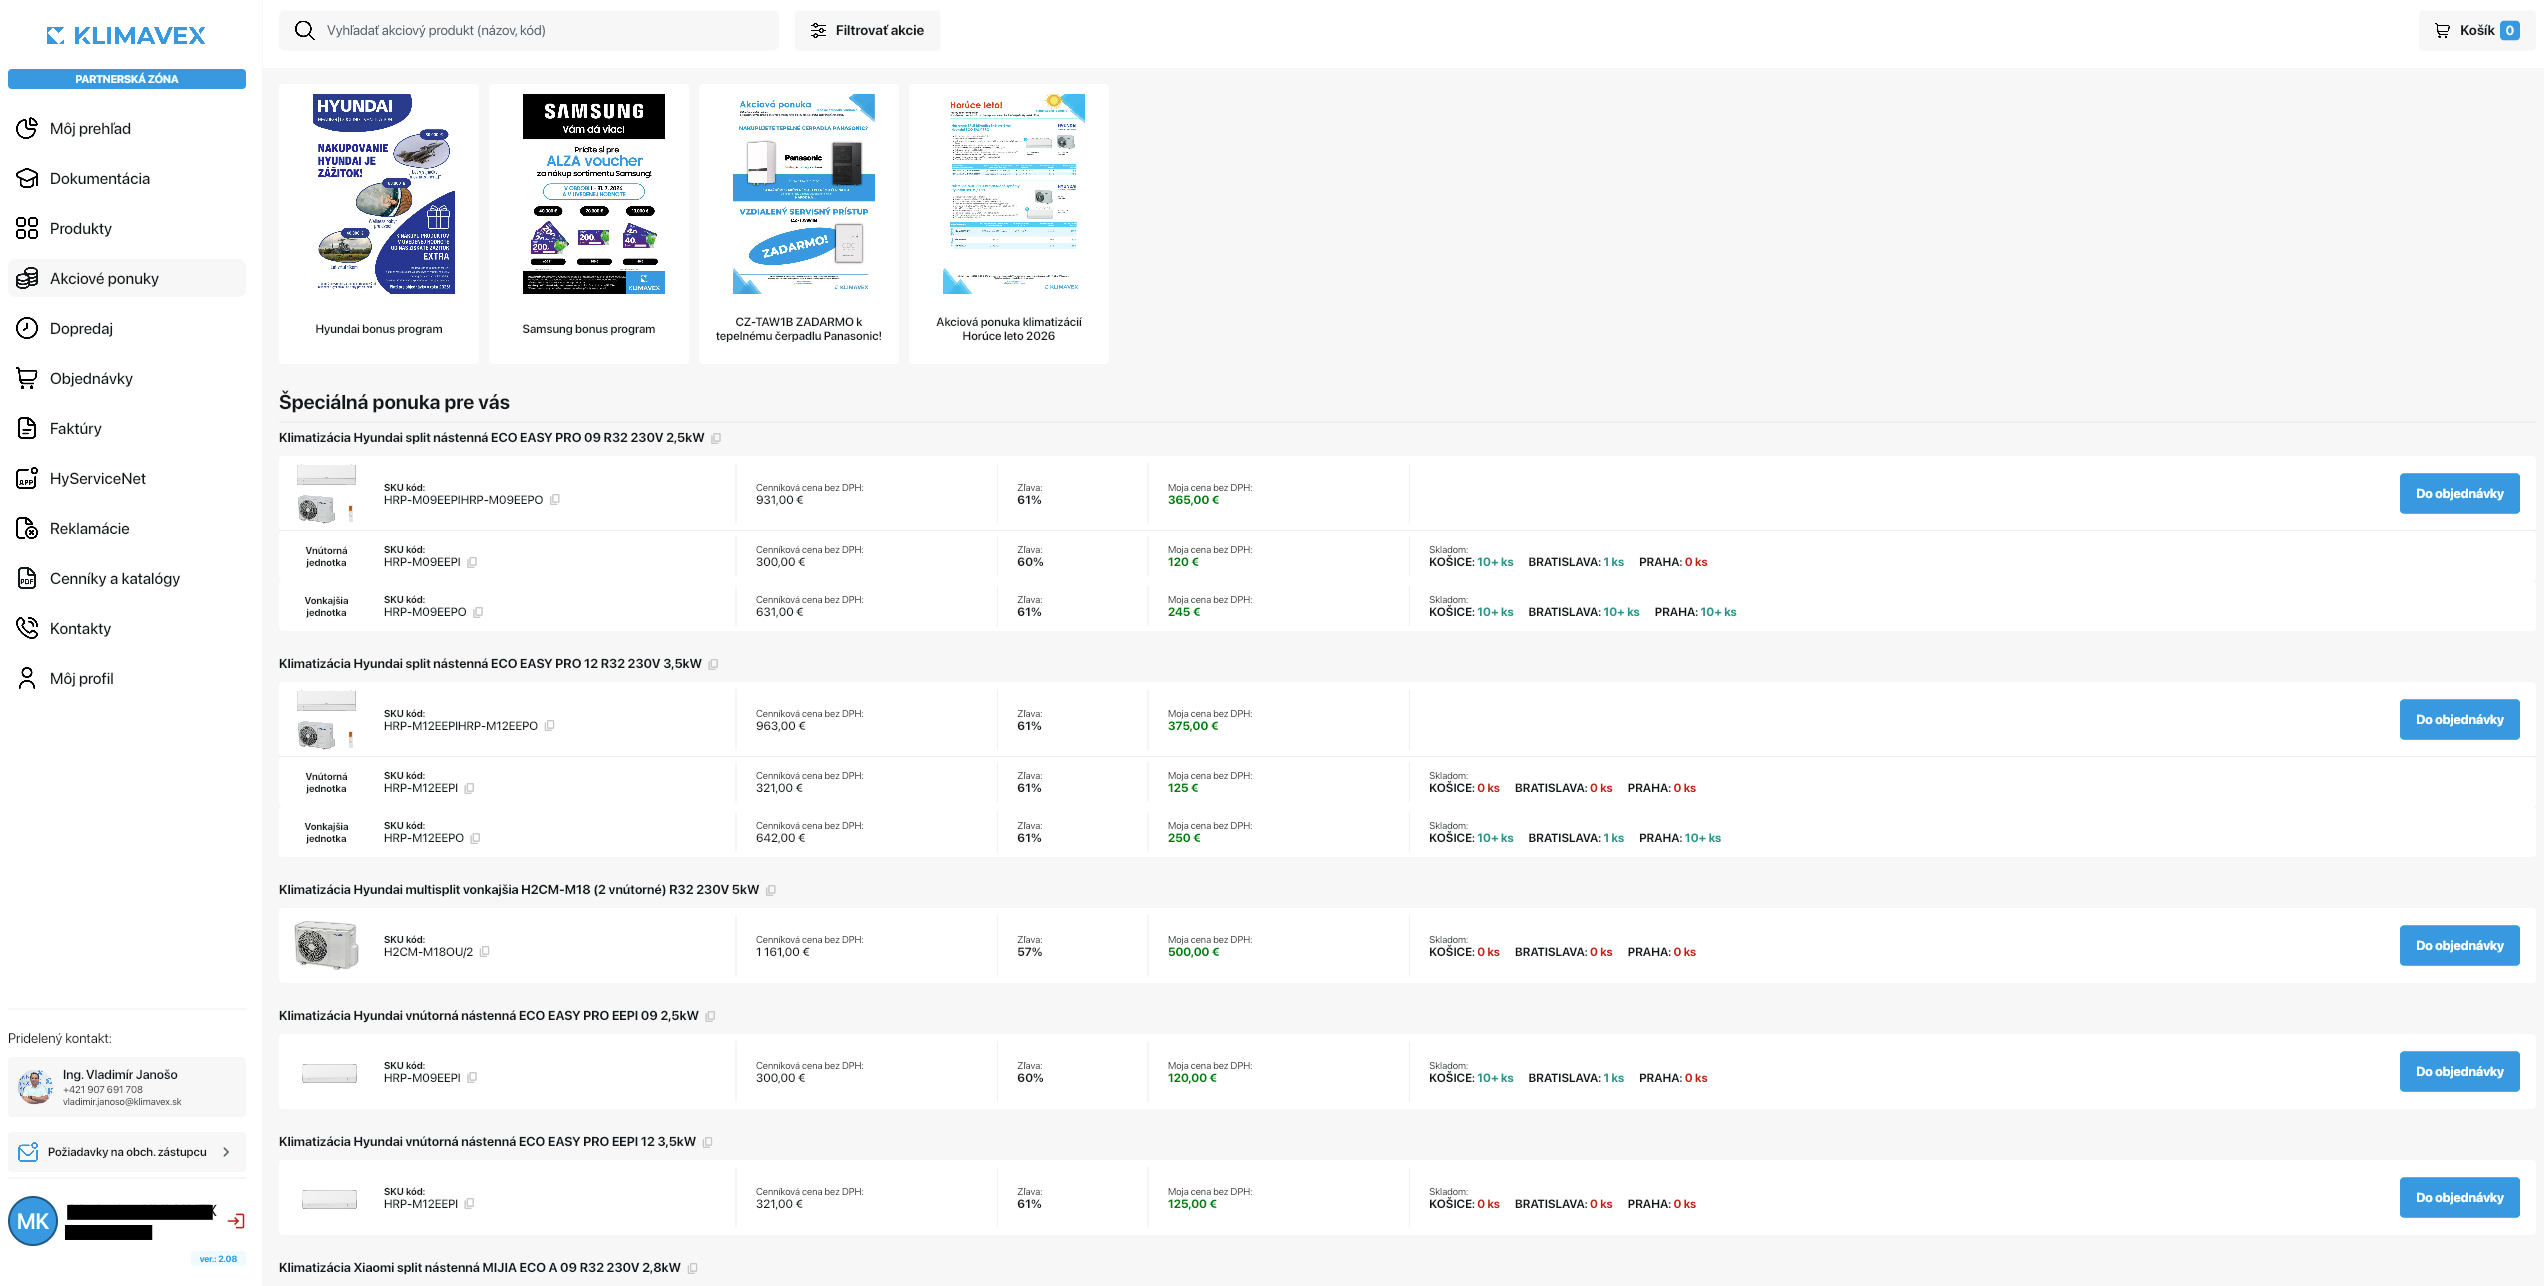The image size is (2544, 1286).
Task: Click the Dokumentácia graduation cap icon
Action: point(27,178)
